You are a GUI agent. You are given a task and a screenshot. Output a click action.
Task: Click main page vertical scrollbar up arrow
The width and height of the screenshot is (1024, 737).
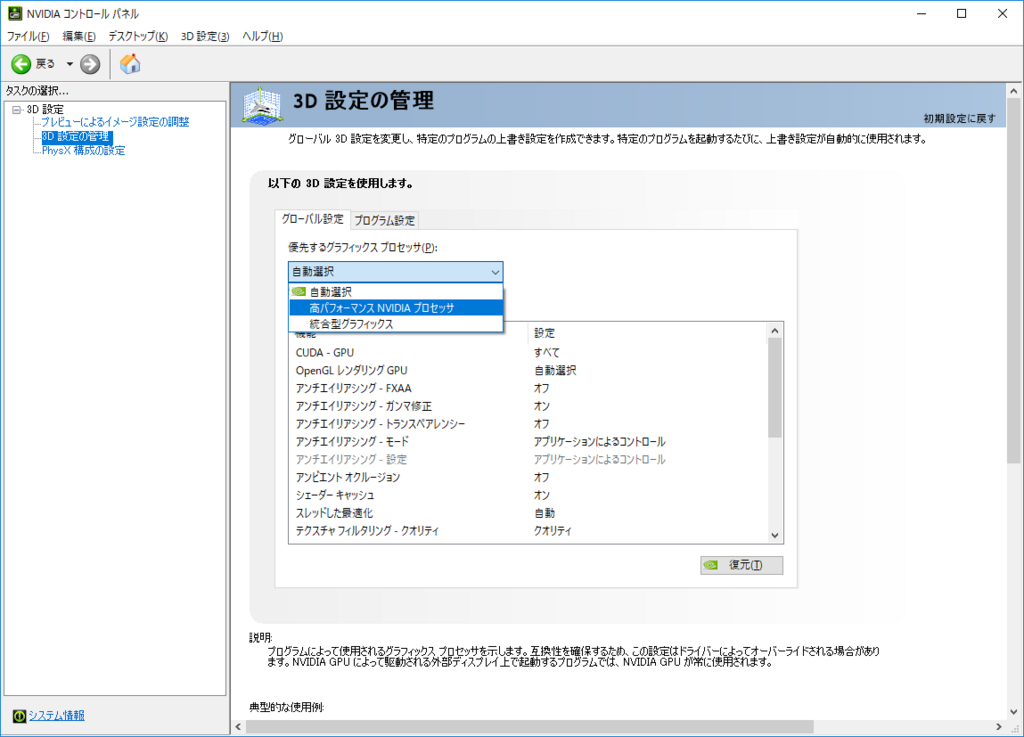1014,91
